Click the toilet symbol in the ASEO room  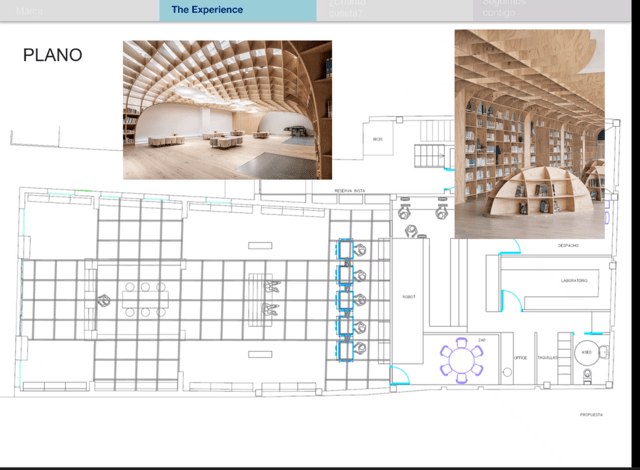[x=587, y=375]
